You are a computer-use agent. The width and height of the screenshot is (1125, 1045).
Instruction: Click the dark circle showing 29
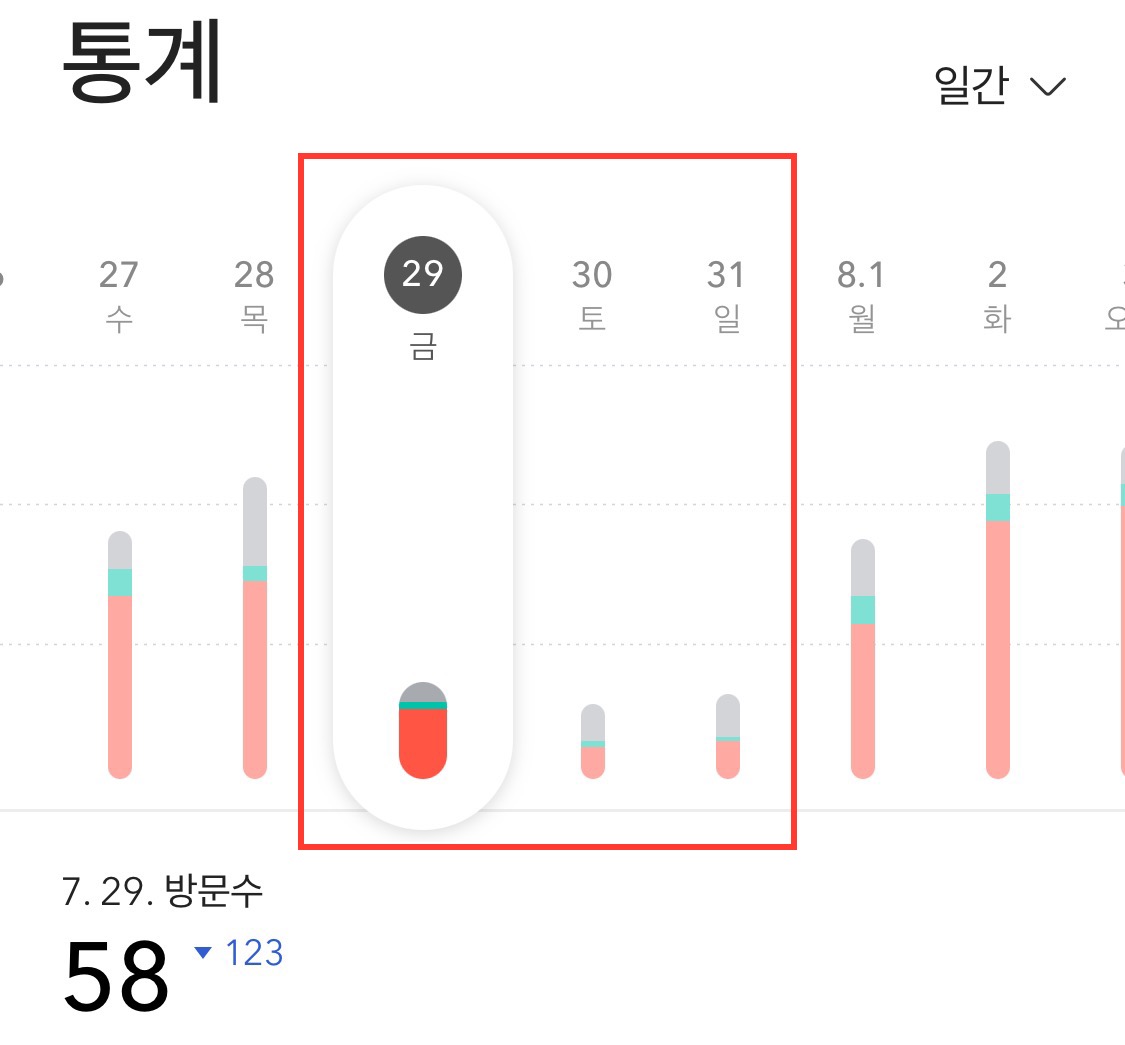pyautogui.click(x=422, y=274)
